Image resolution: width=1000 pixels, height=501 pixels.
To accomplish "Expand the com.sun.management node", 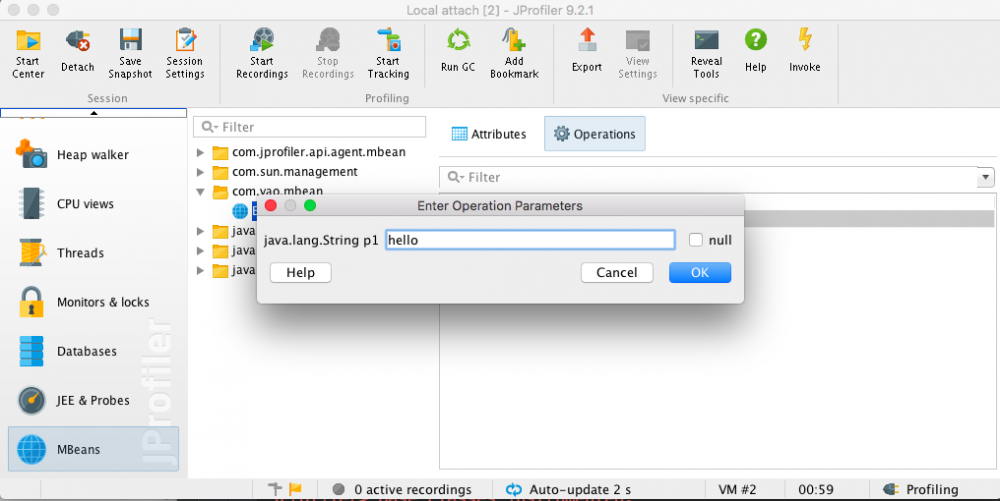I will pos(200,172).
